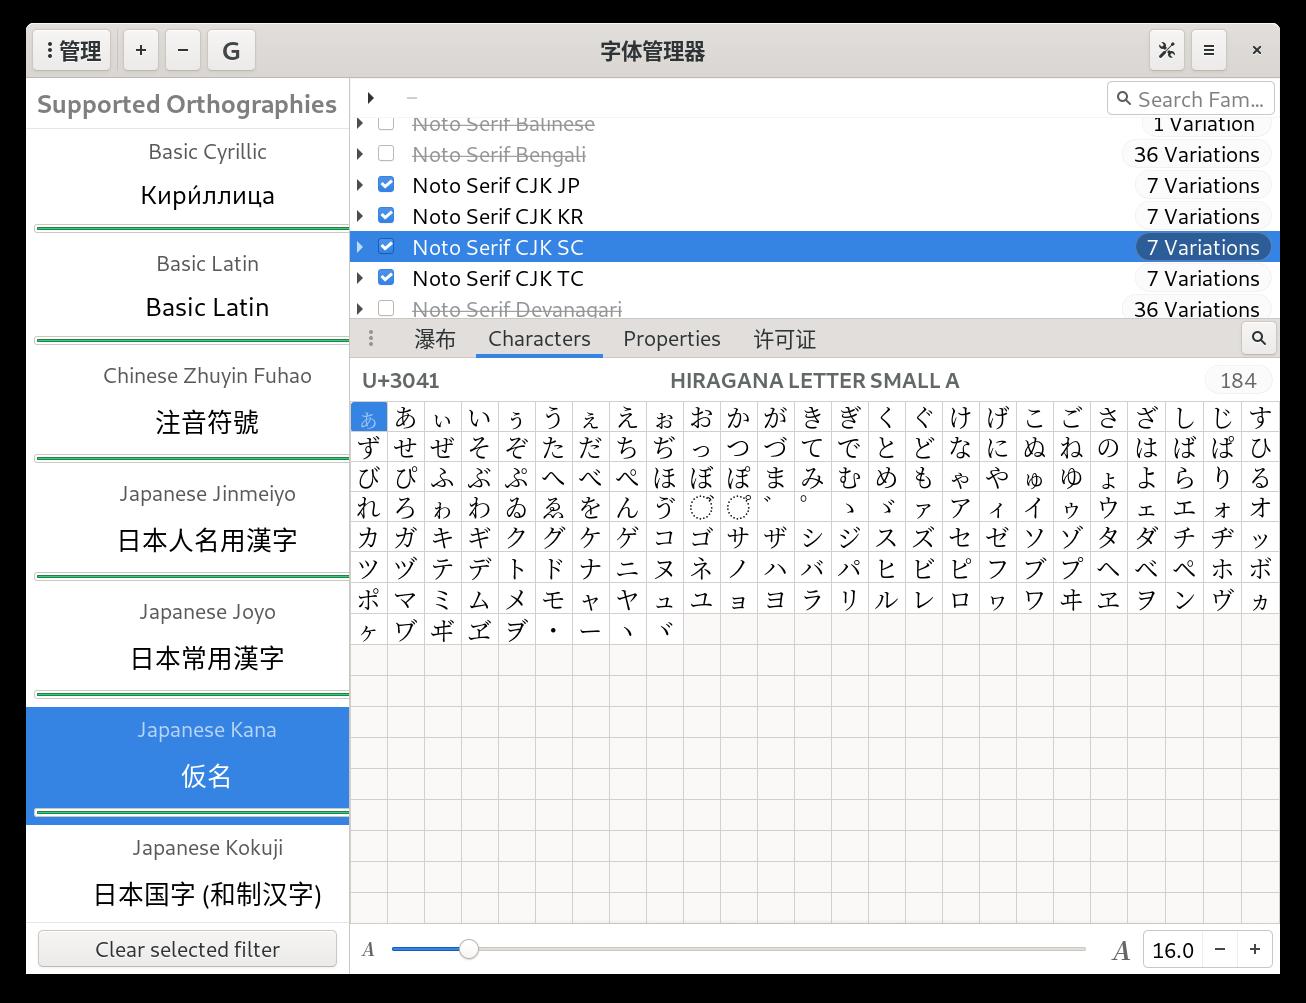Select the hiragana あ character cell
This screenshot has width=1306, height=1003.
[405, 417]
